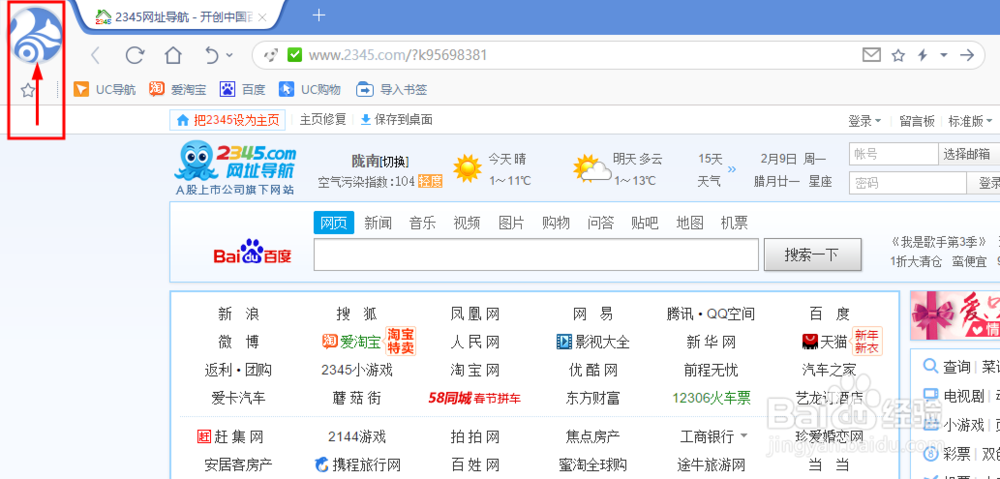Open the mail envelope icon in address bar
Viewport: 1000px width, 479px height.
[x=871, y=55]
